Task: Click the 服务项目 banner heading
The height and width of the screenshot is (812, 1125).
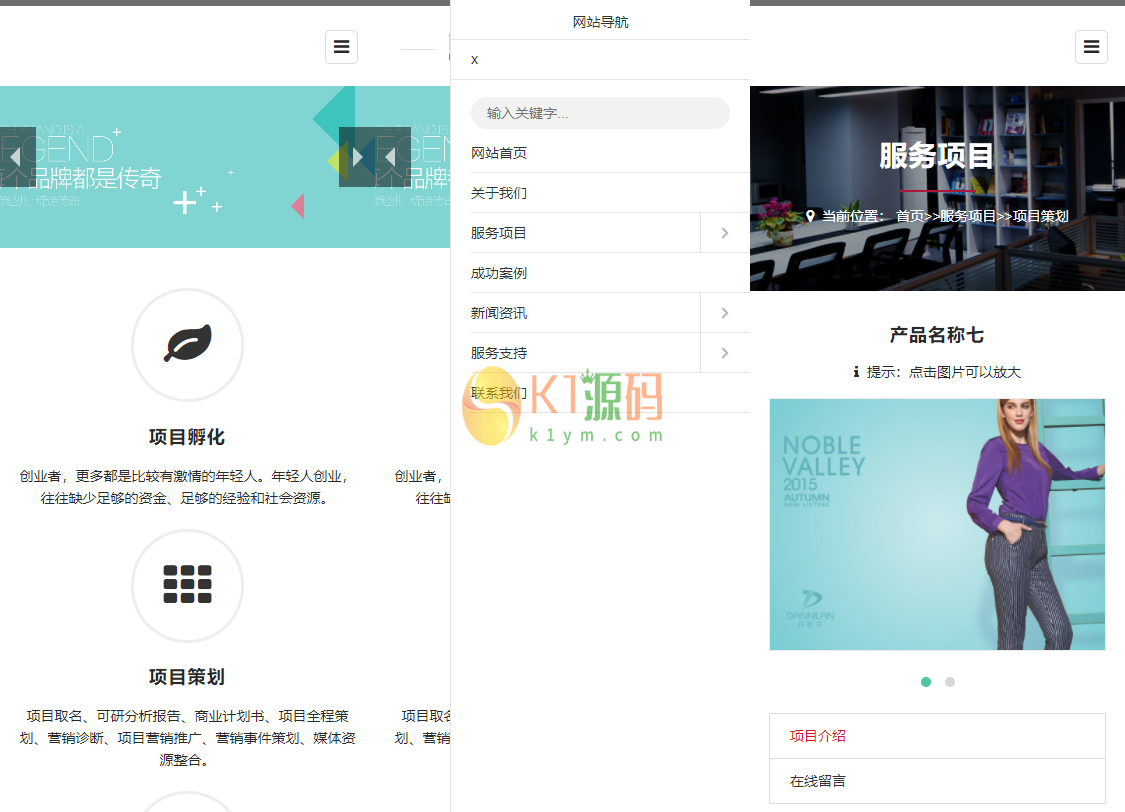Action: pyautogui.click(x=936, y=156)
